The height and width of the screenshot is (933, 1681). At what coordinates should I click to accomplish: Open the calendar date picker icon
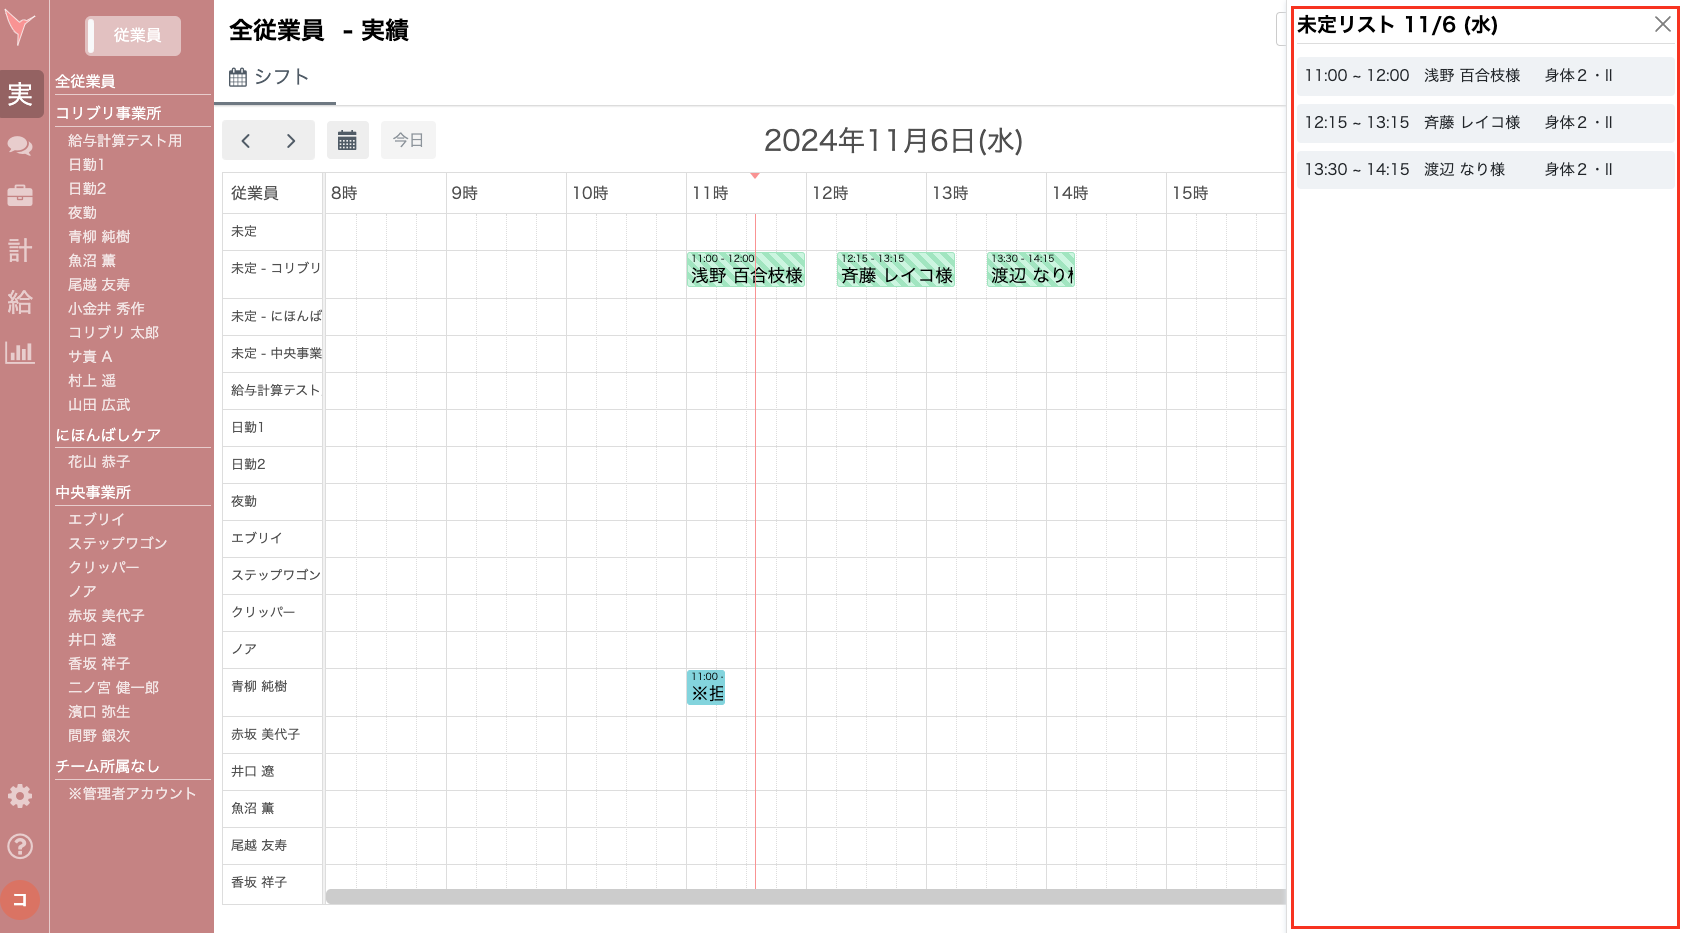pos(347,141)
